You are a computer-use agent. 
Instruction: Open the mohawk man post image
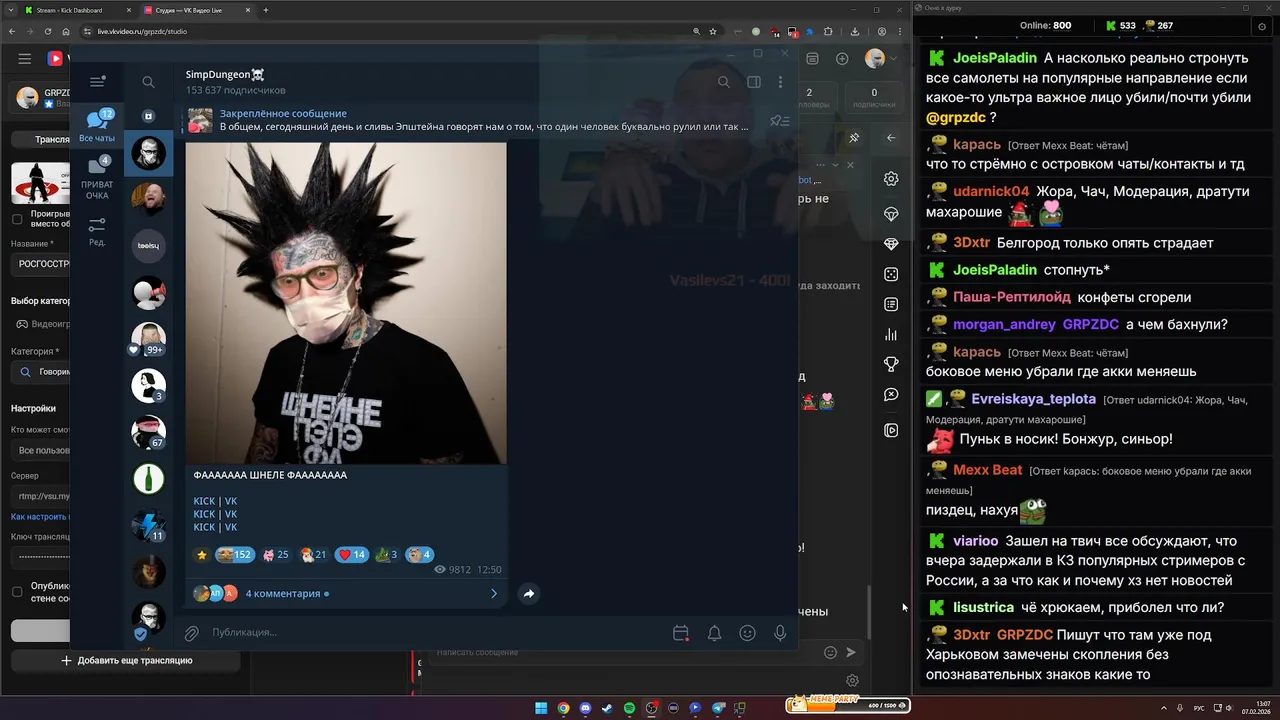pyautogui.click(x=346, y=303)
